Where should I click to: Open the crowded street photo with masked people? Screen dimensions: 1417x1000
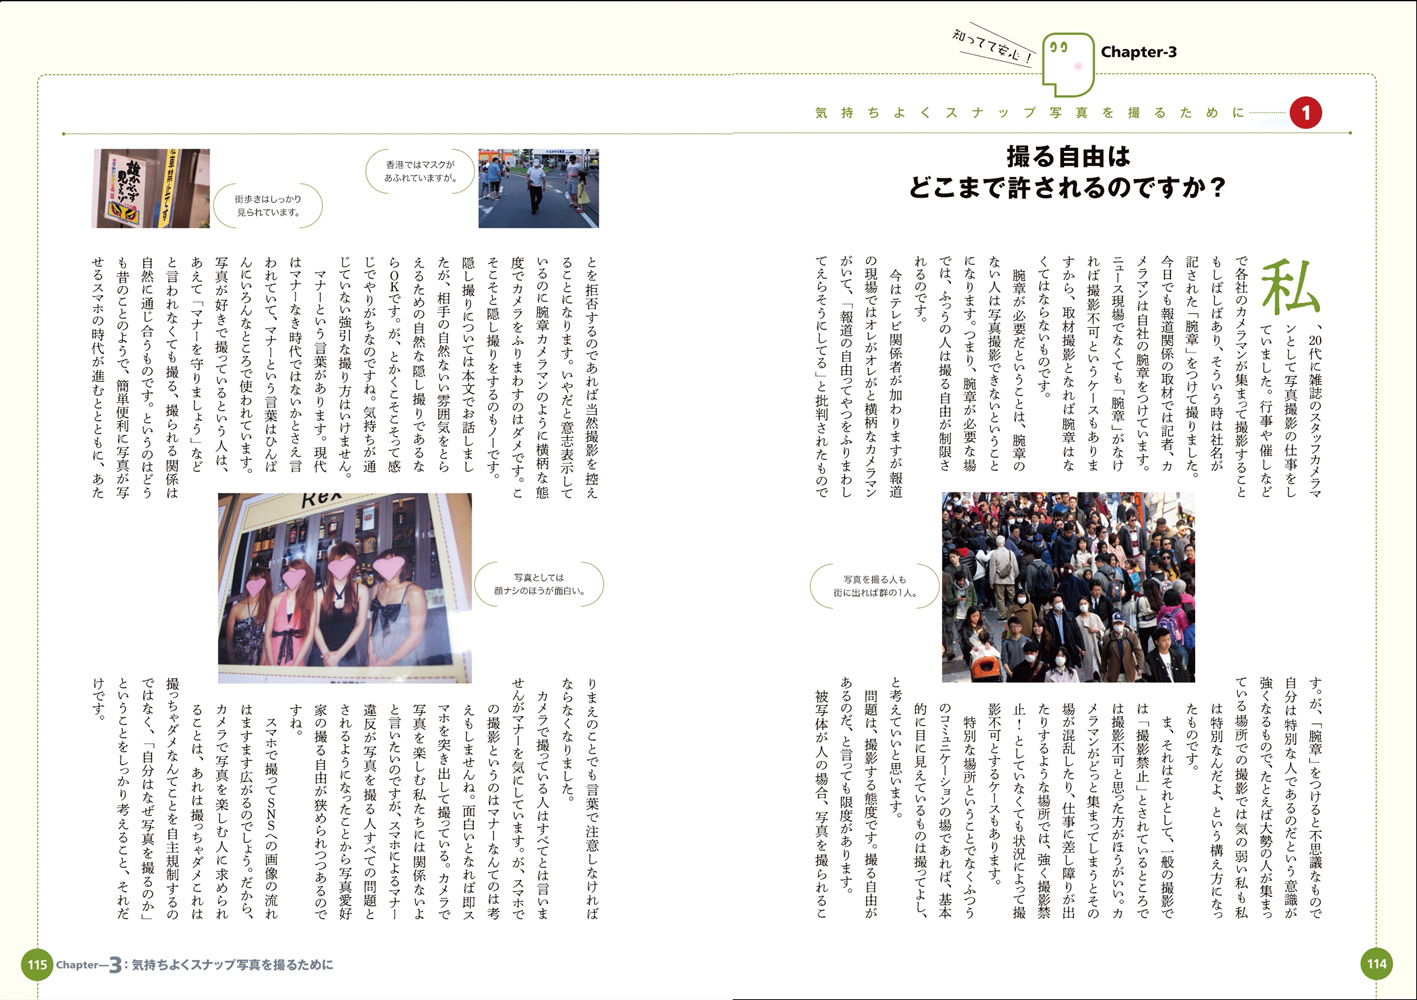[x=1067, y=587]
